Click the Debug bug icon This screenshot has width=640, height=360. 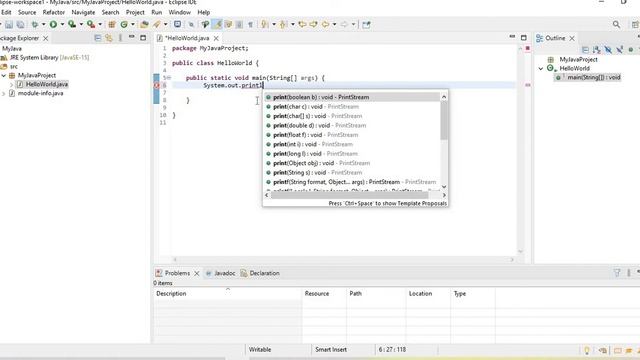coord(35,24)
